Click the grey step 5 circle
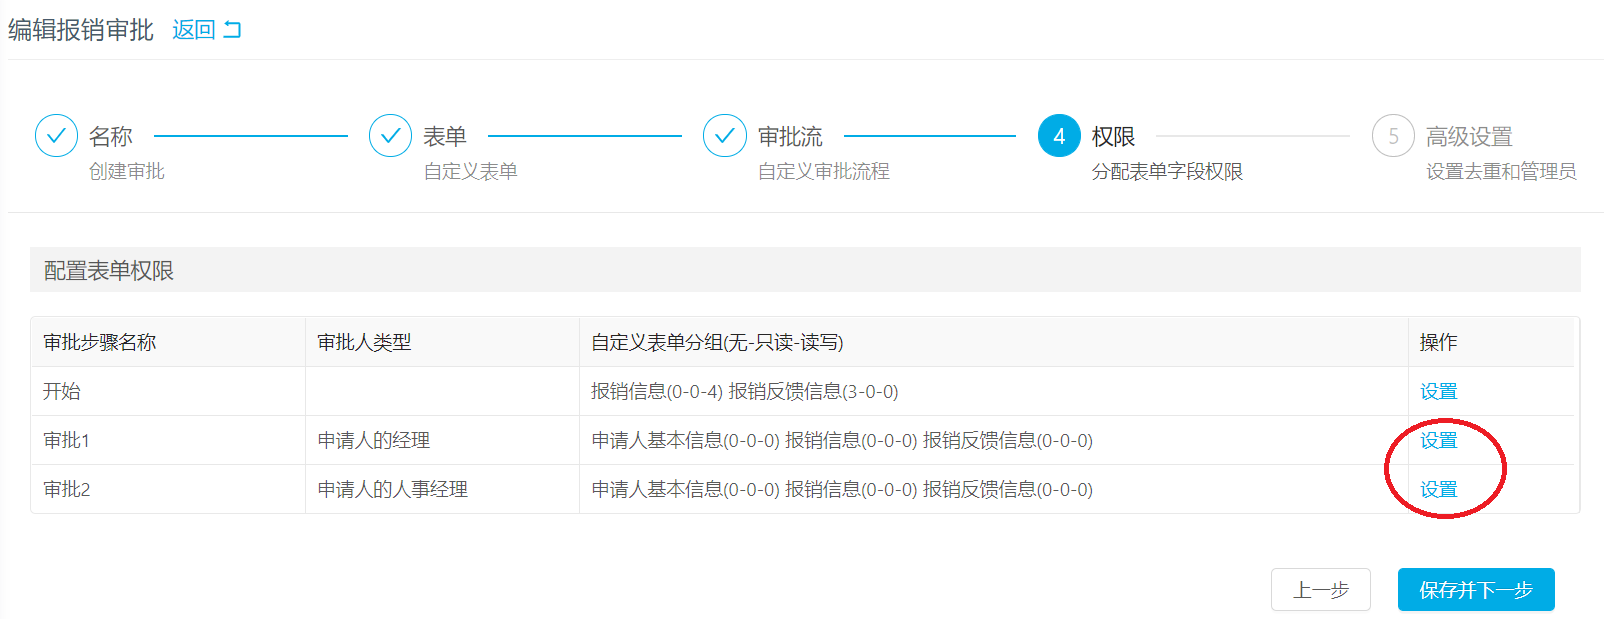Screen dimensions: 1608x619 [x=1393, y=136]
